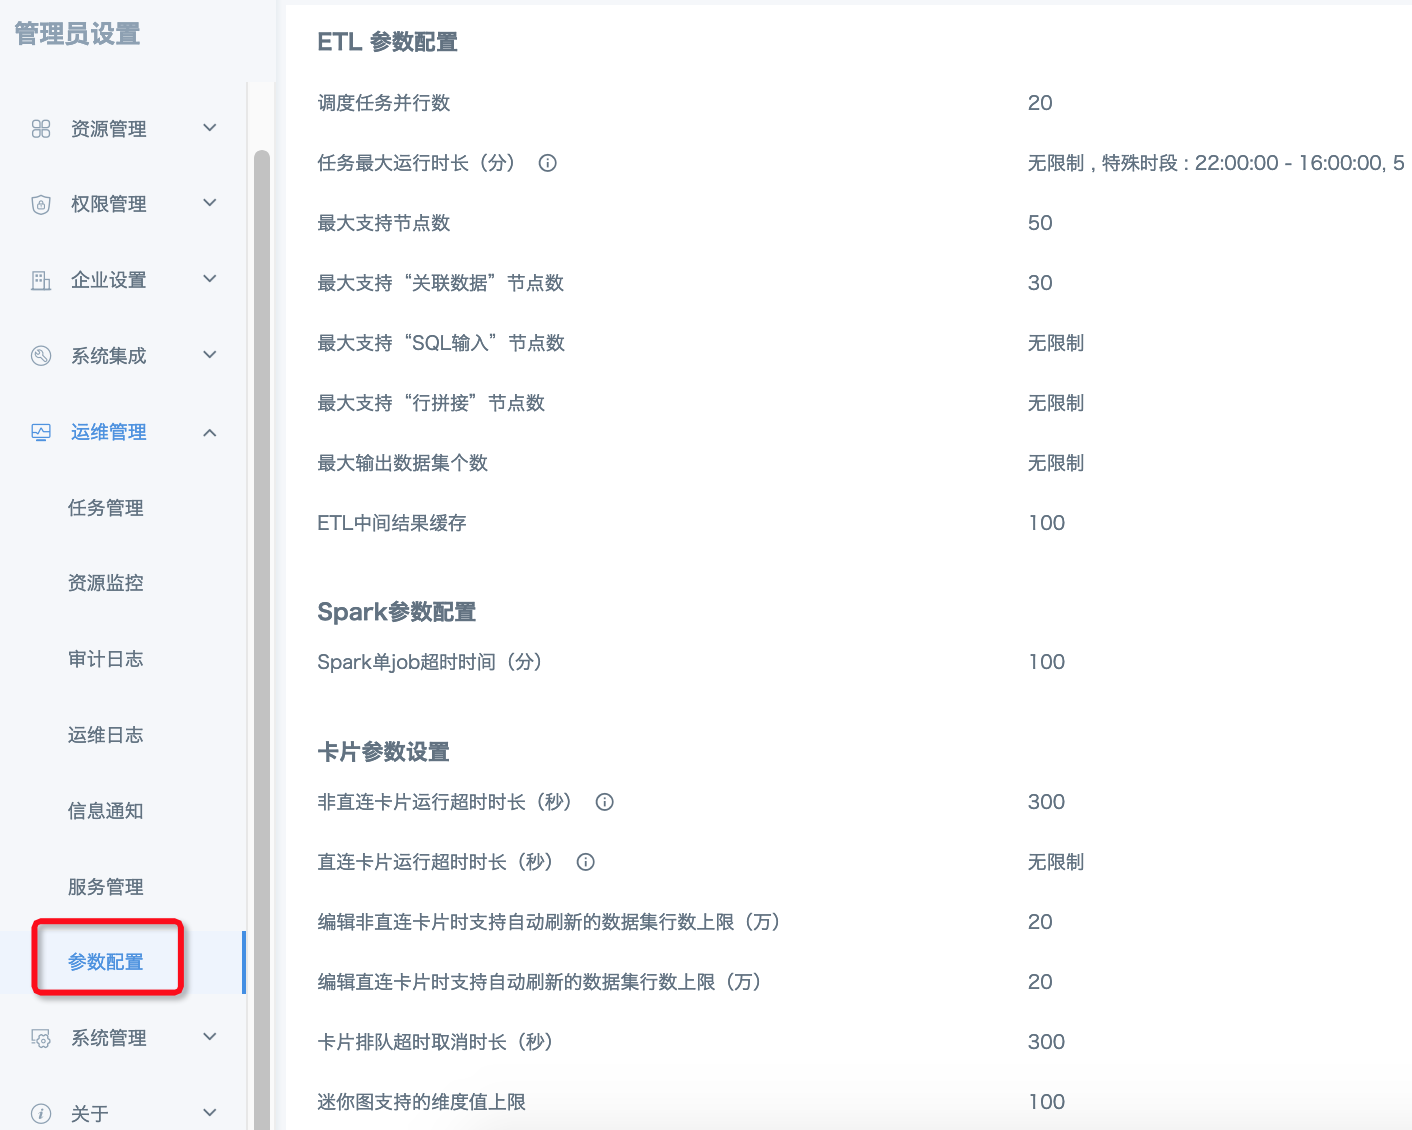Image resolution: width=1412 pixels, height=1130 pixels.
Task: Click the 卡片排队超时取消时长（秒） label
Action: point(436,1042)
